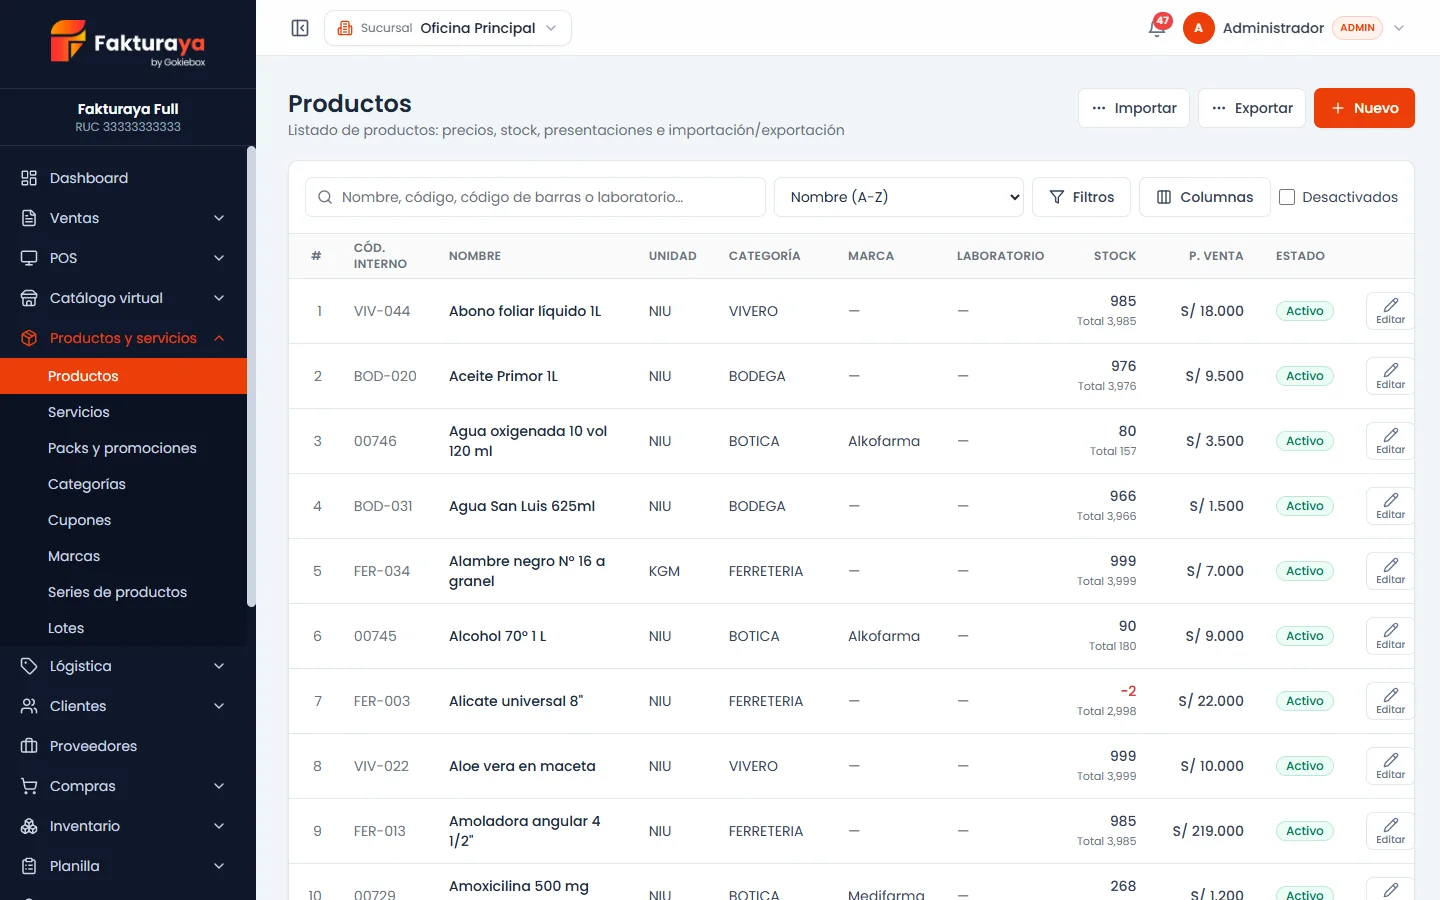
Task: Open the Nombre (A-Z) sort dropdown
Action: click(899, 197)
